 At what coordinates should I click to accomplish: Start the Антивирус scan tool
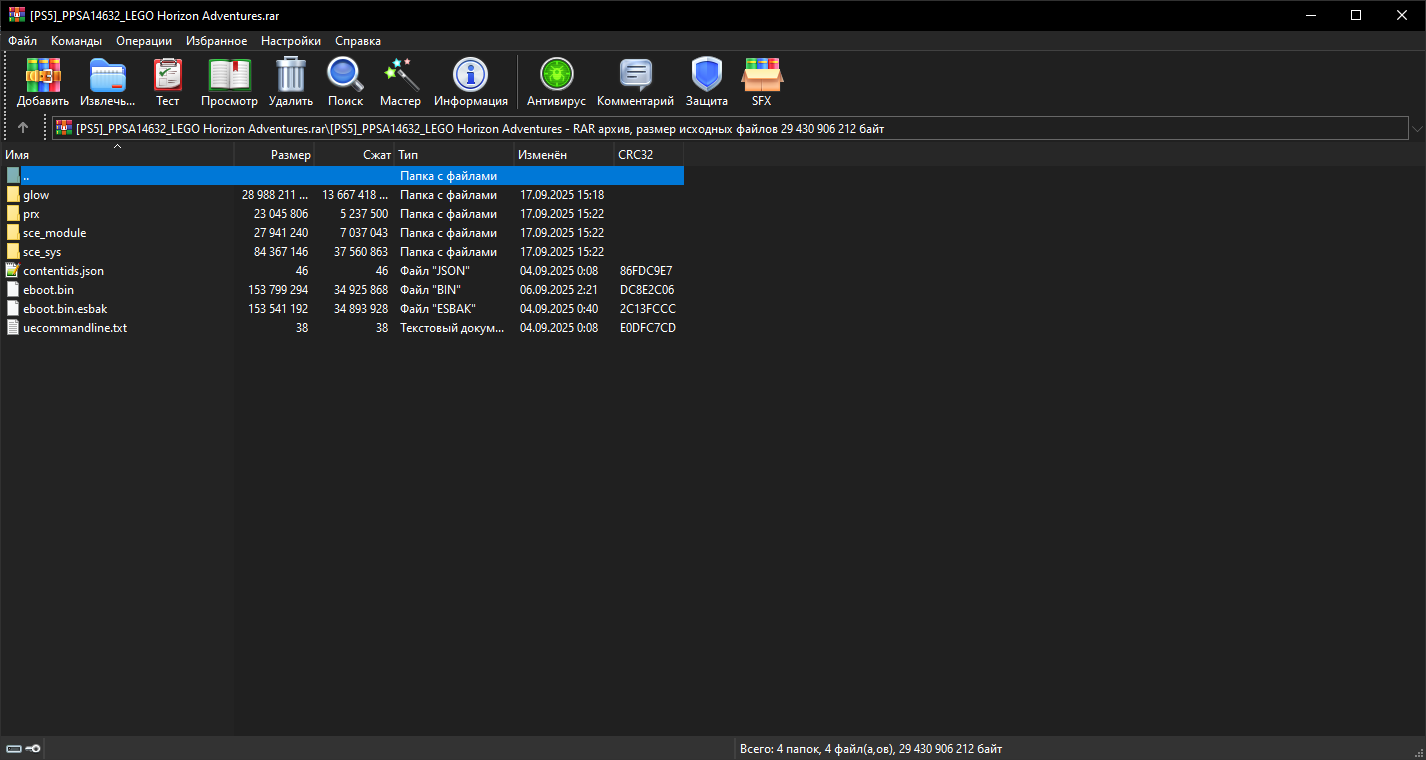coord(556,75)
